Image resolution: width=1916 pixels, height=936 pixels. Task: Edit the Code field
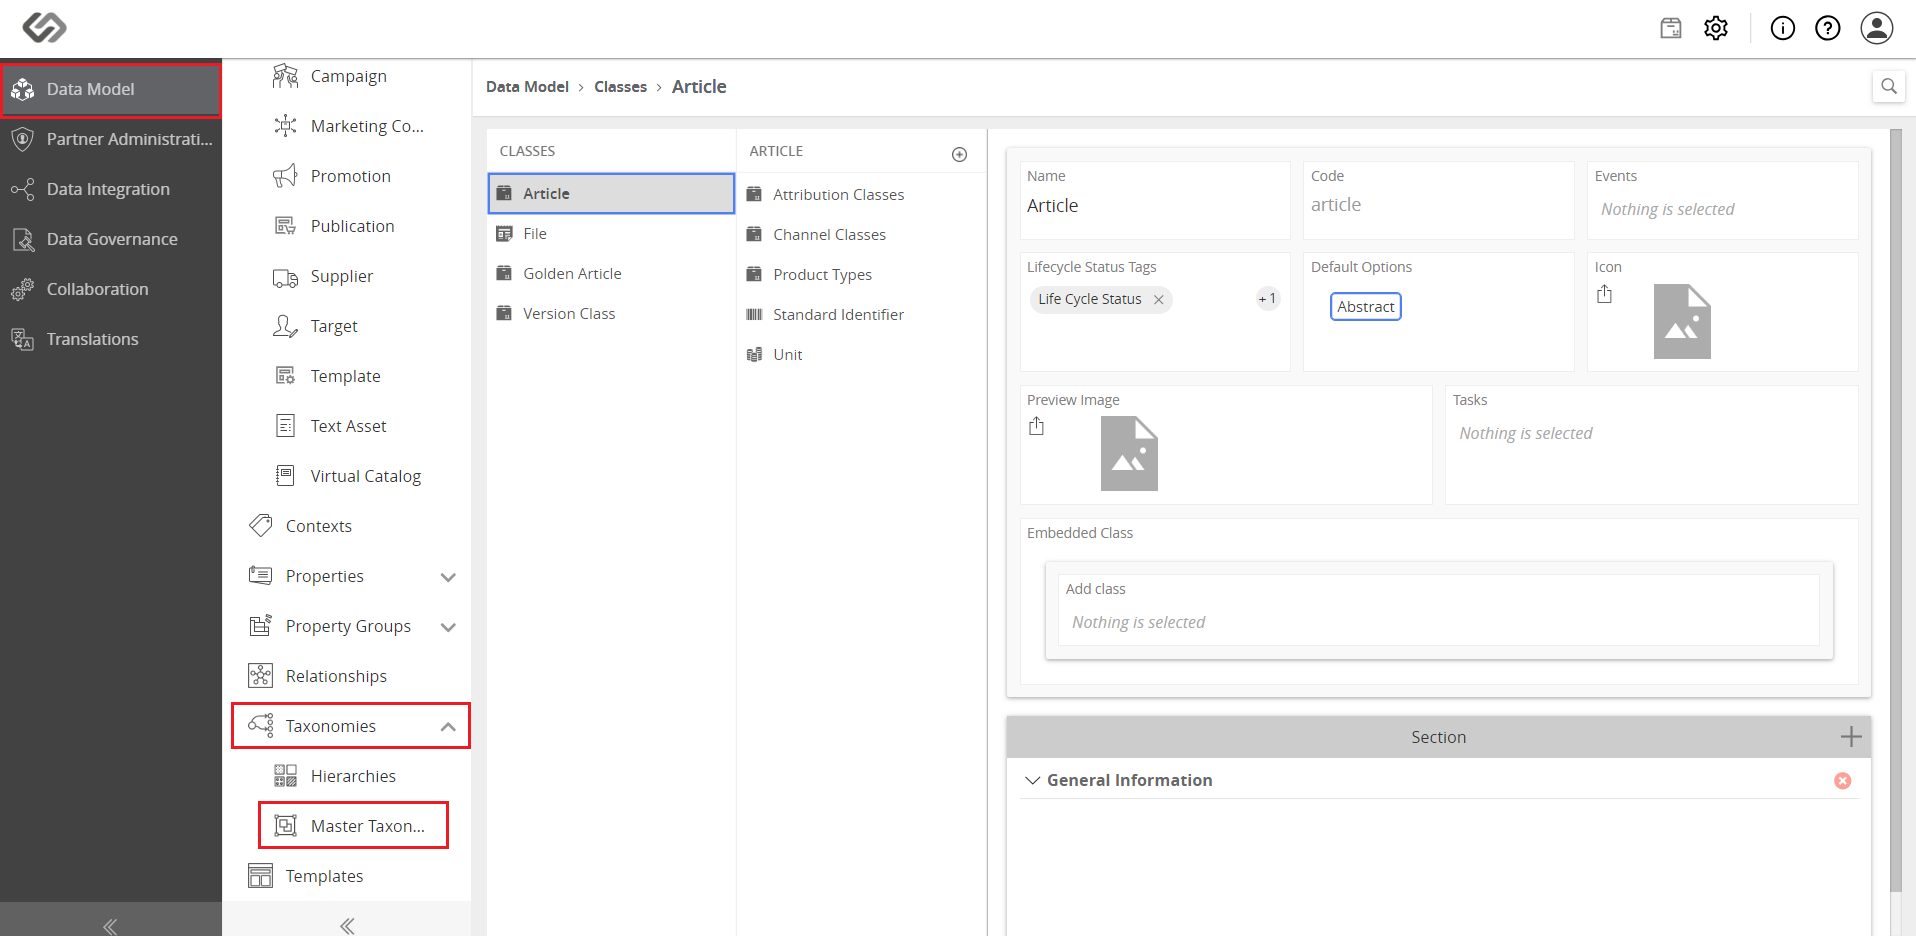[1438, 205]
